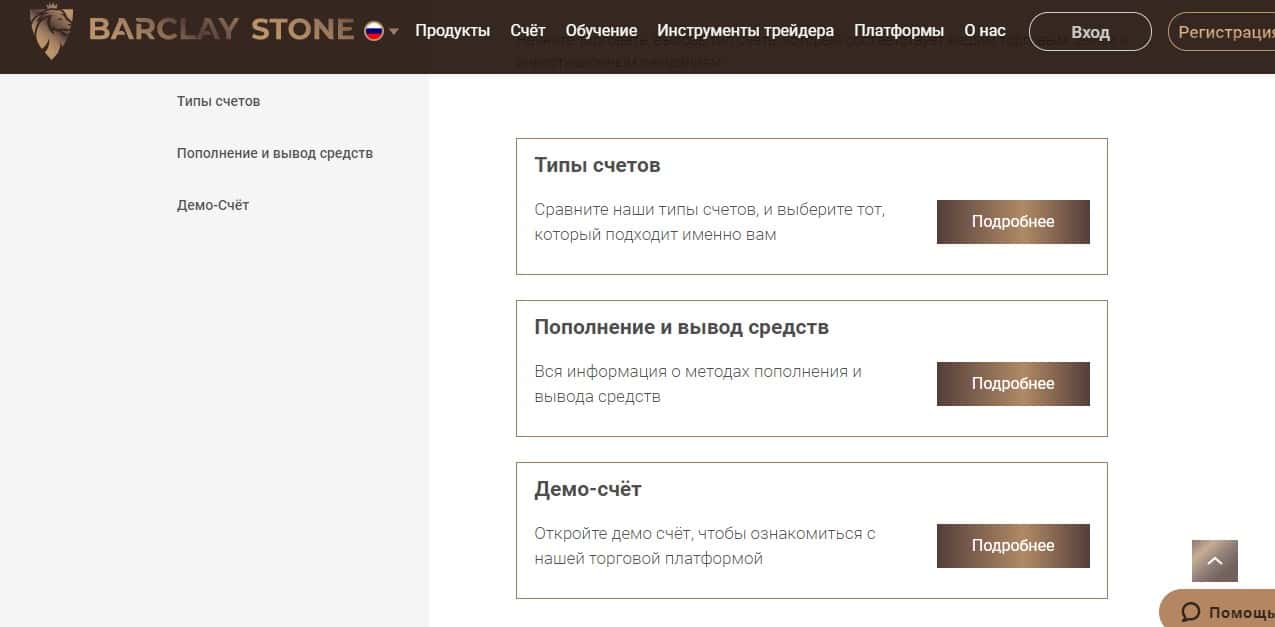The image size is (1275, 627).
Task: Select Демо-Счёт in the sidebar
Action: pos(213,205)
